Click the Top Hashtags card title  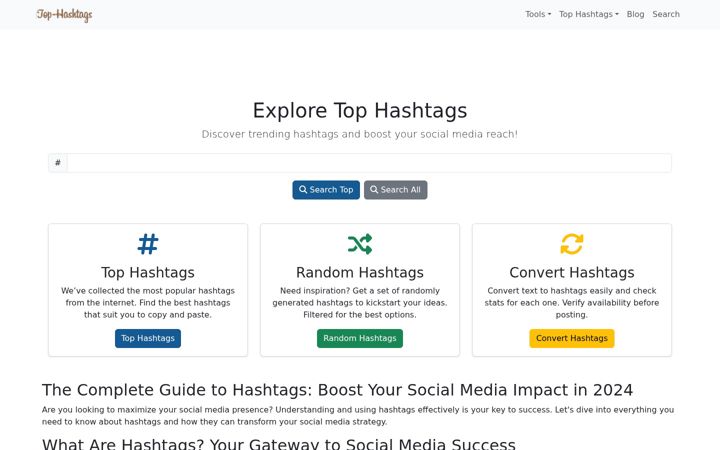pos(148,272)
